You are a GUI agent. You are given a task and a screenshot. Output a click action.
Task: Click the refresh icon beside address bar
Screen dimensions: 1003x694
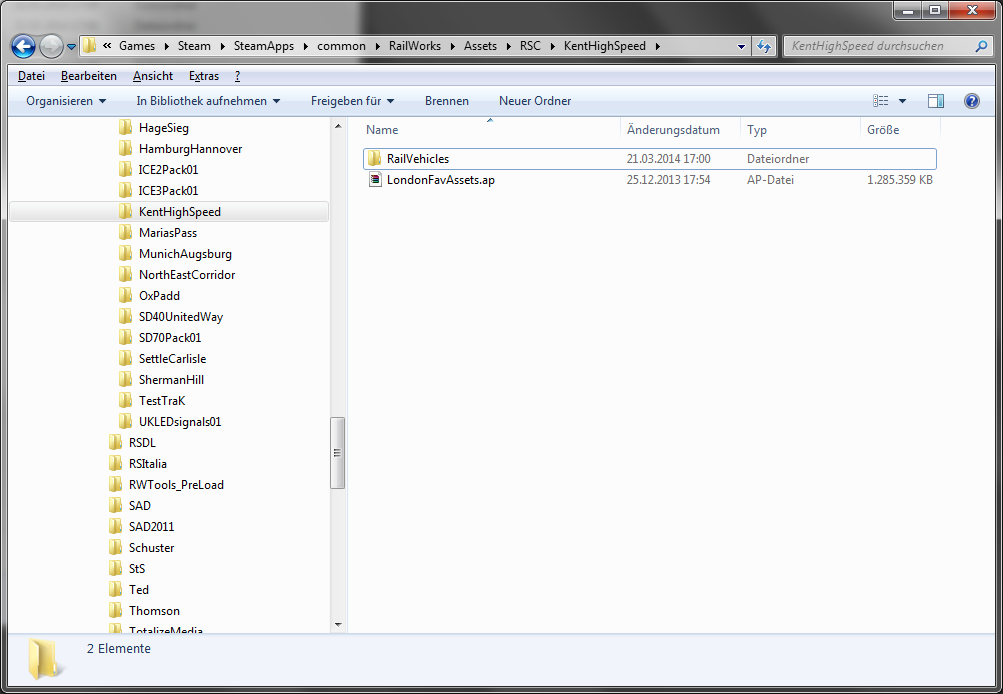point(764,46)
